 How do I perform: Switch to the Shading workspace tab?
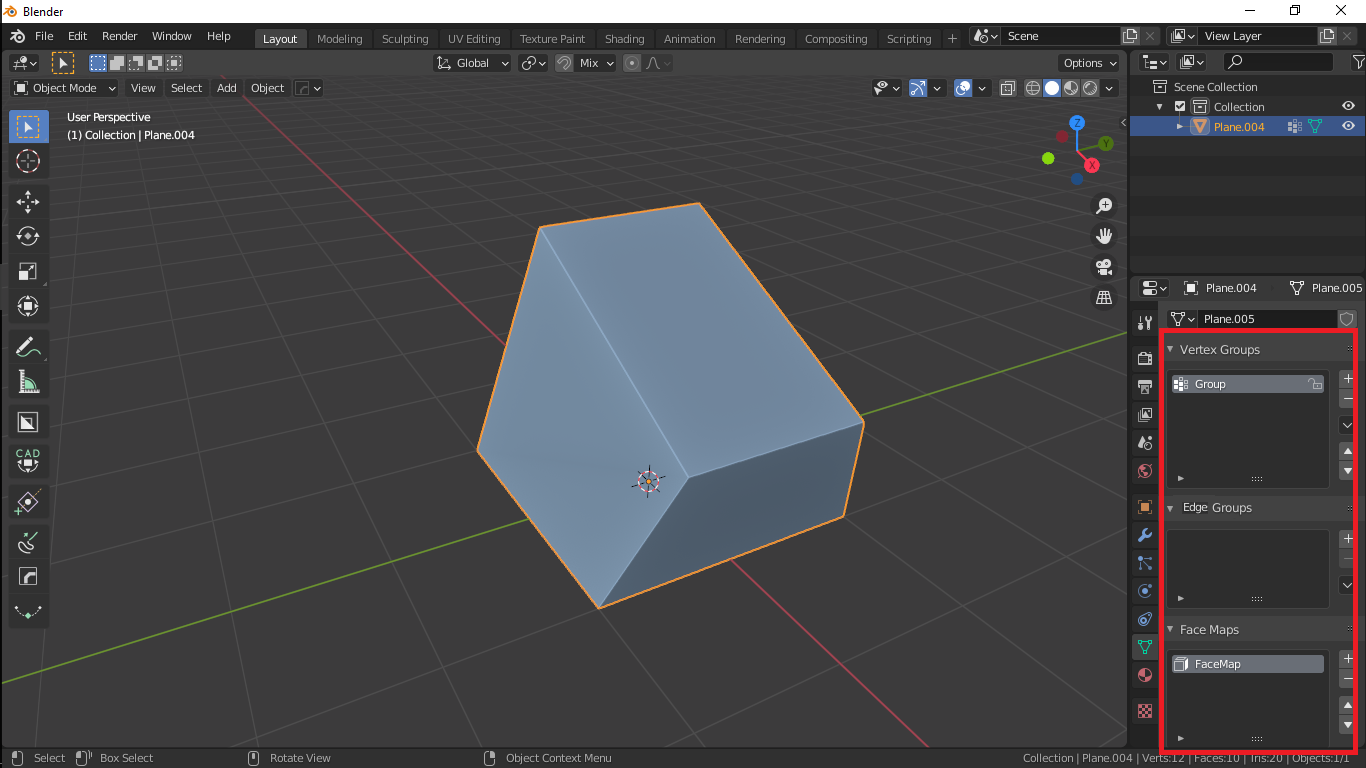point(624,39)
